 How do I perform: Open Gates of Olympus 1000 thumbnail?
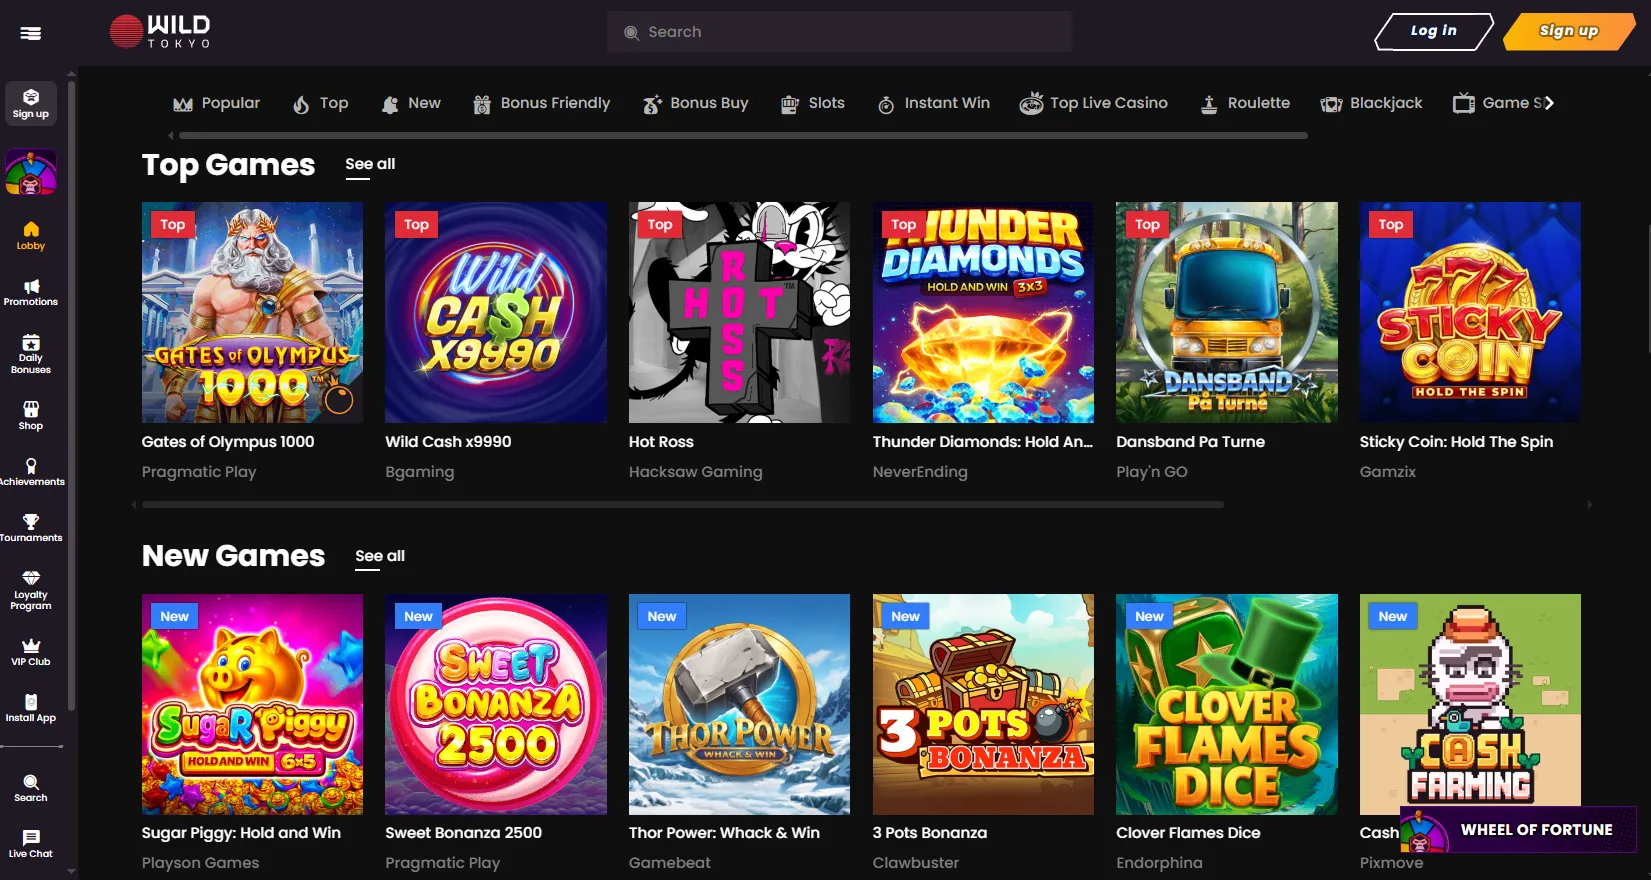[252, 312]
